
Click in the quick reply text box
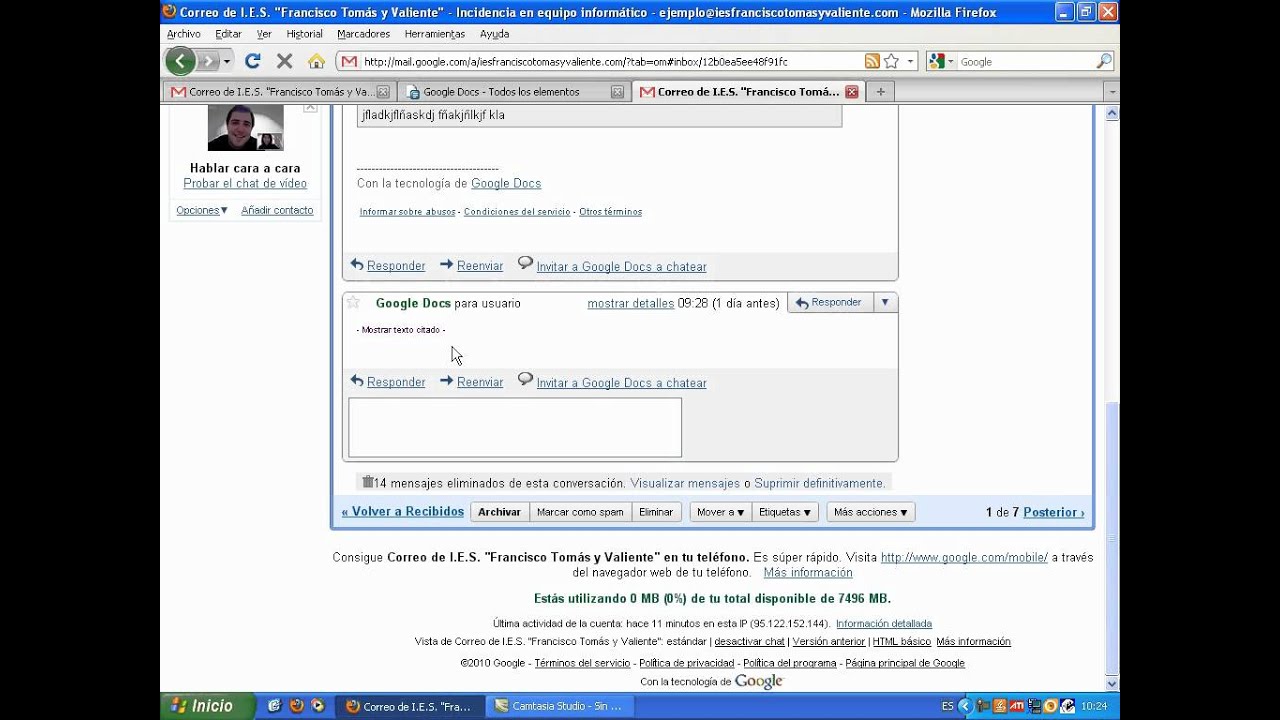(515, 427)
